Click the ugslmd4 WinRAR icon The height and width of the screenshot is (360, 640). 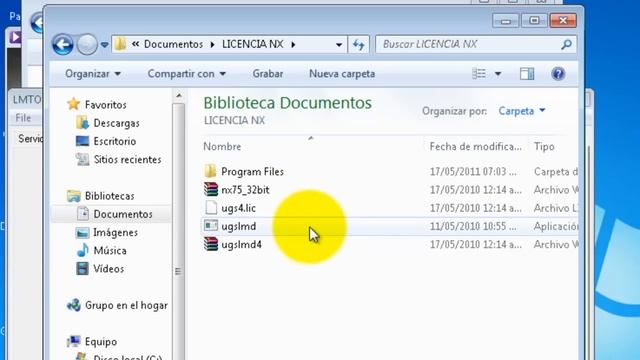[x=211, y=244]
